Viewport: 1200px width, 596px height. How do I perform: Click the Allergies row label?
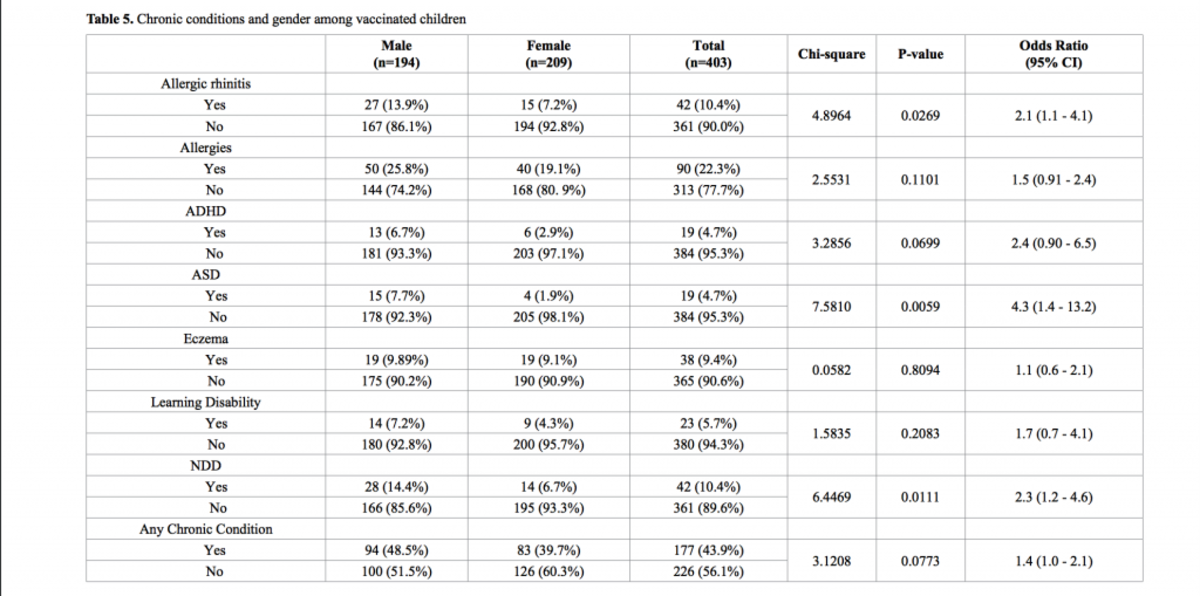(206, 148)
